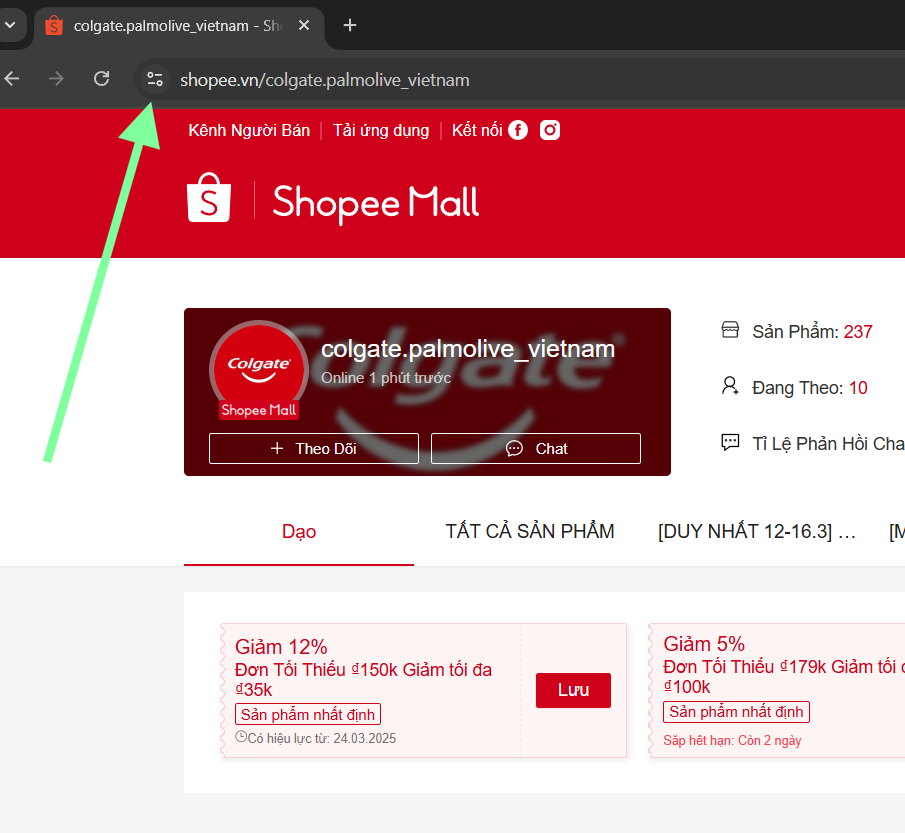Click the browser back arrow
The image size is (905, 833).
click(12, 79)
